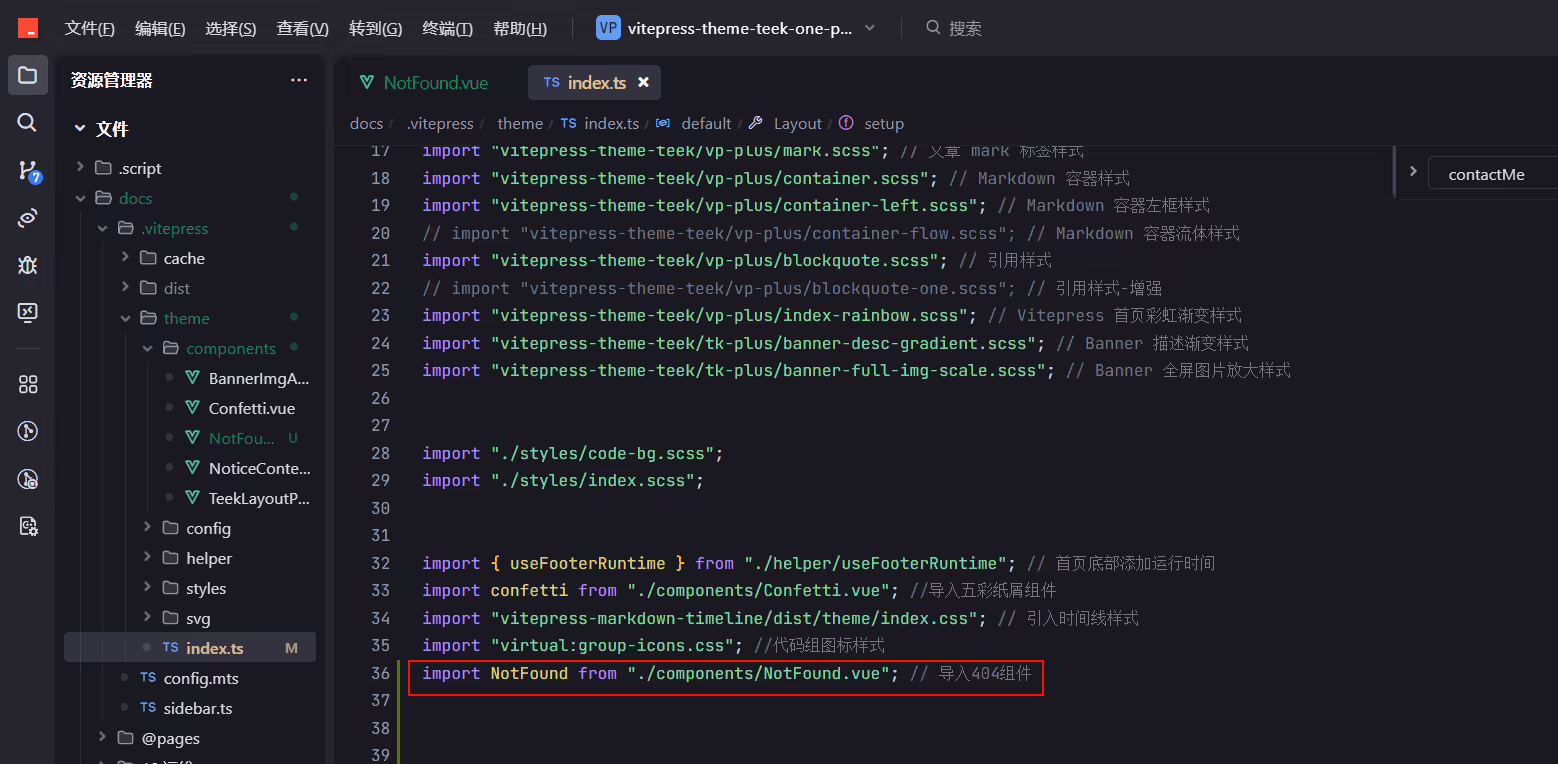Collapse the docs folder

point(81,198)
